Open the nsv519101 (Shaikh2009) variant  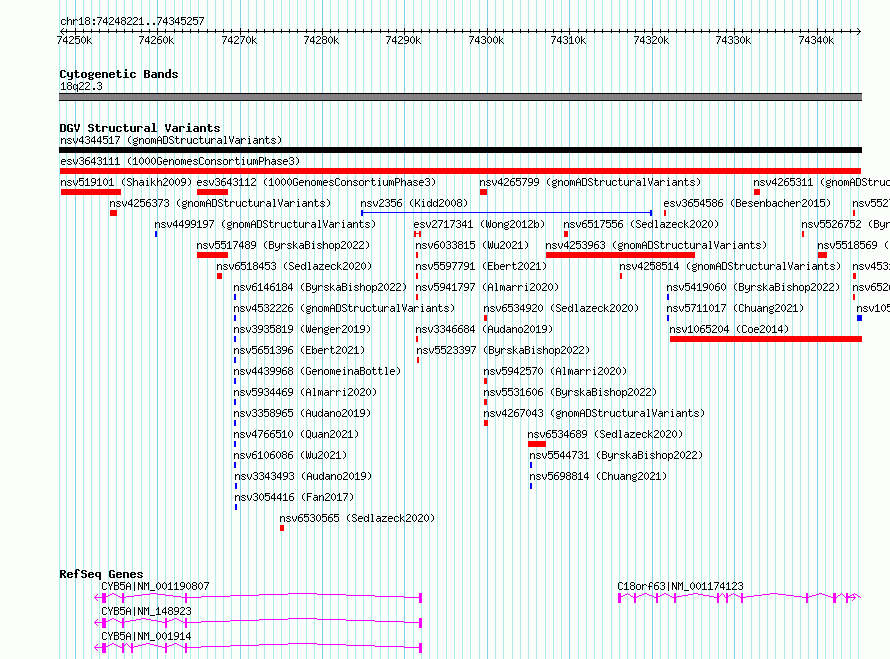126,182
